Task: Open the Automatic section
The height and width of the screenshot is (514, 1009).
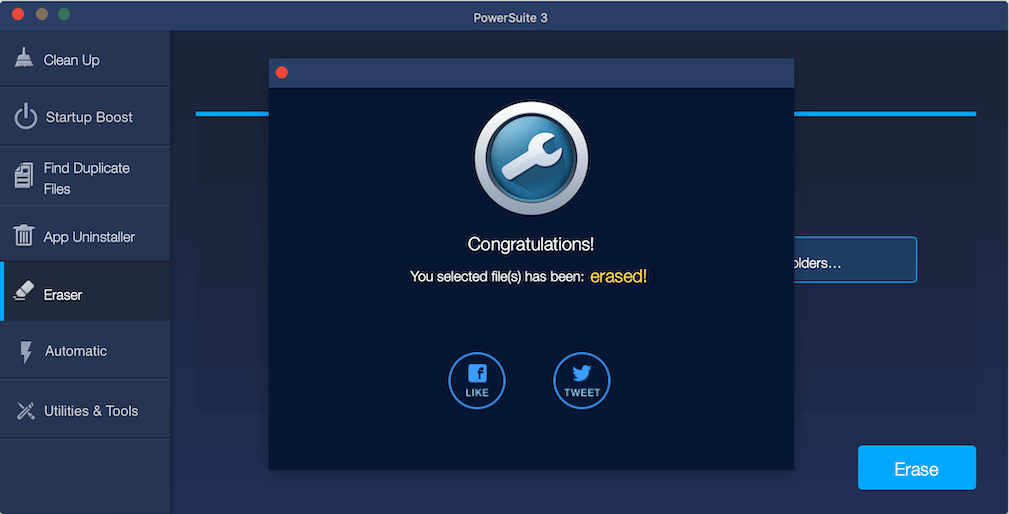Action: point(85,351)
